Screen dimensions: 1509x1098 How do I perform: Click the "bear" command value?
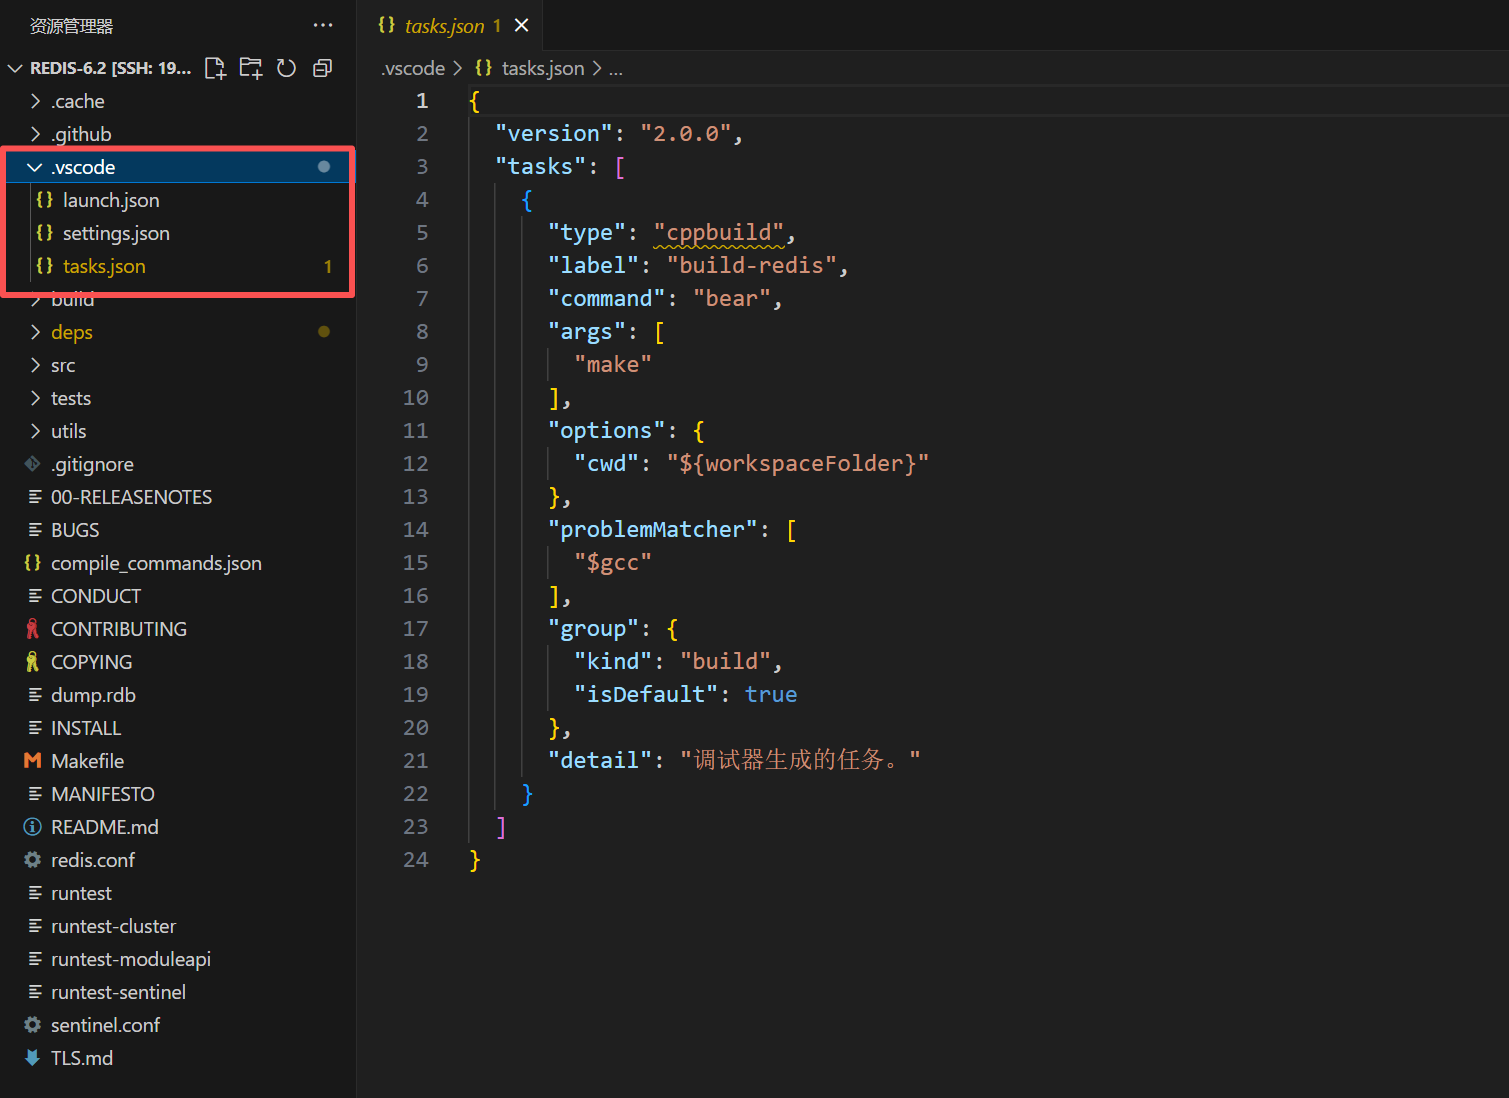tap(732, 299)
